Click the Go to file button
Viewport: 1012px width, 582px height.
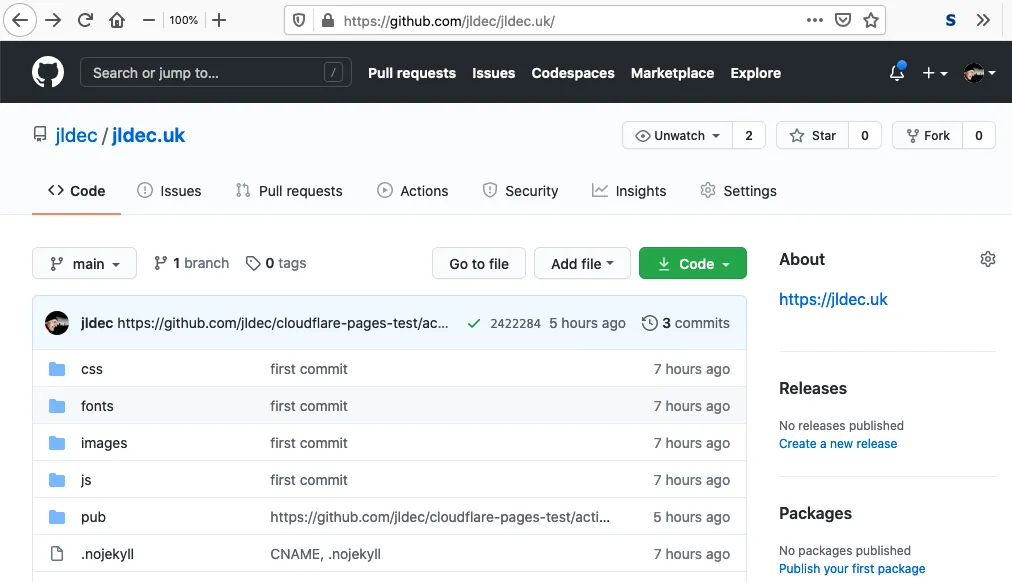(478, 263)
